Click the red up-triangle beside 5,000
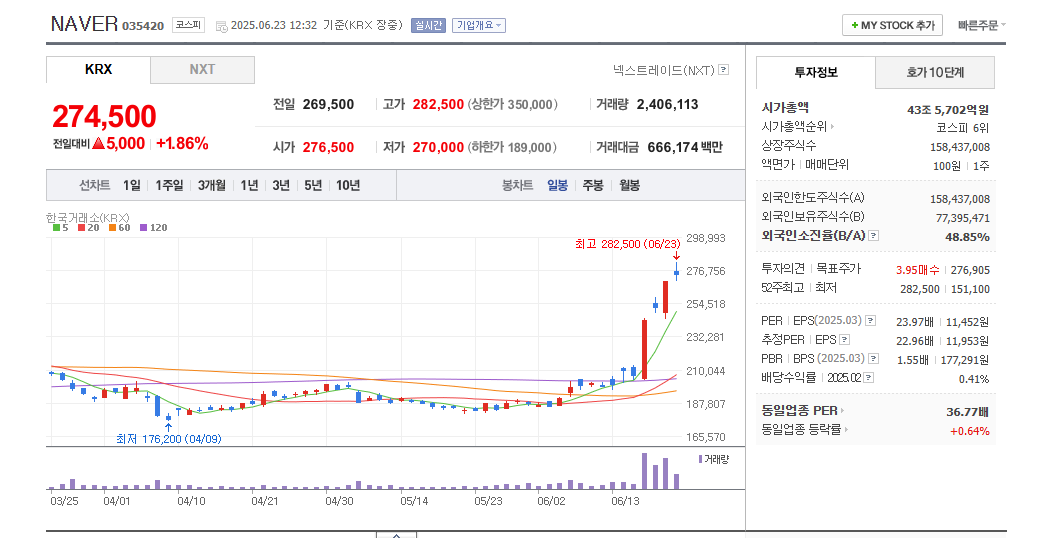 pyautogui.click(x=99, y=143)
